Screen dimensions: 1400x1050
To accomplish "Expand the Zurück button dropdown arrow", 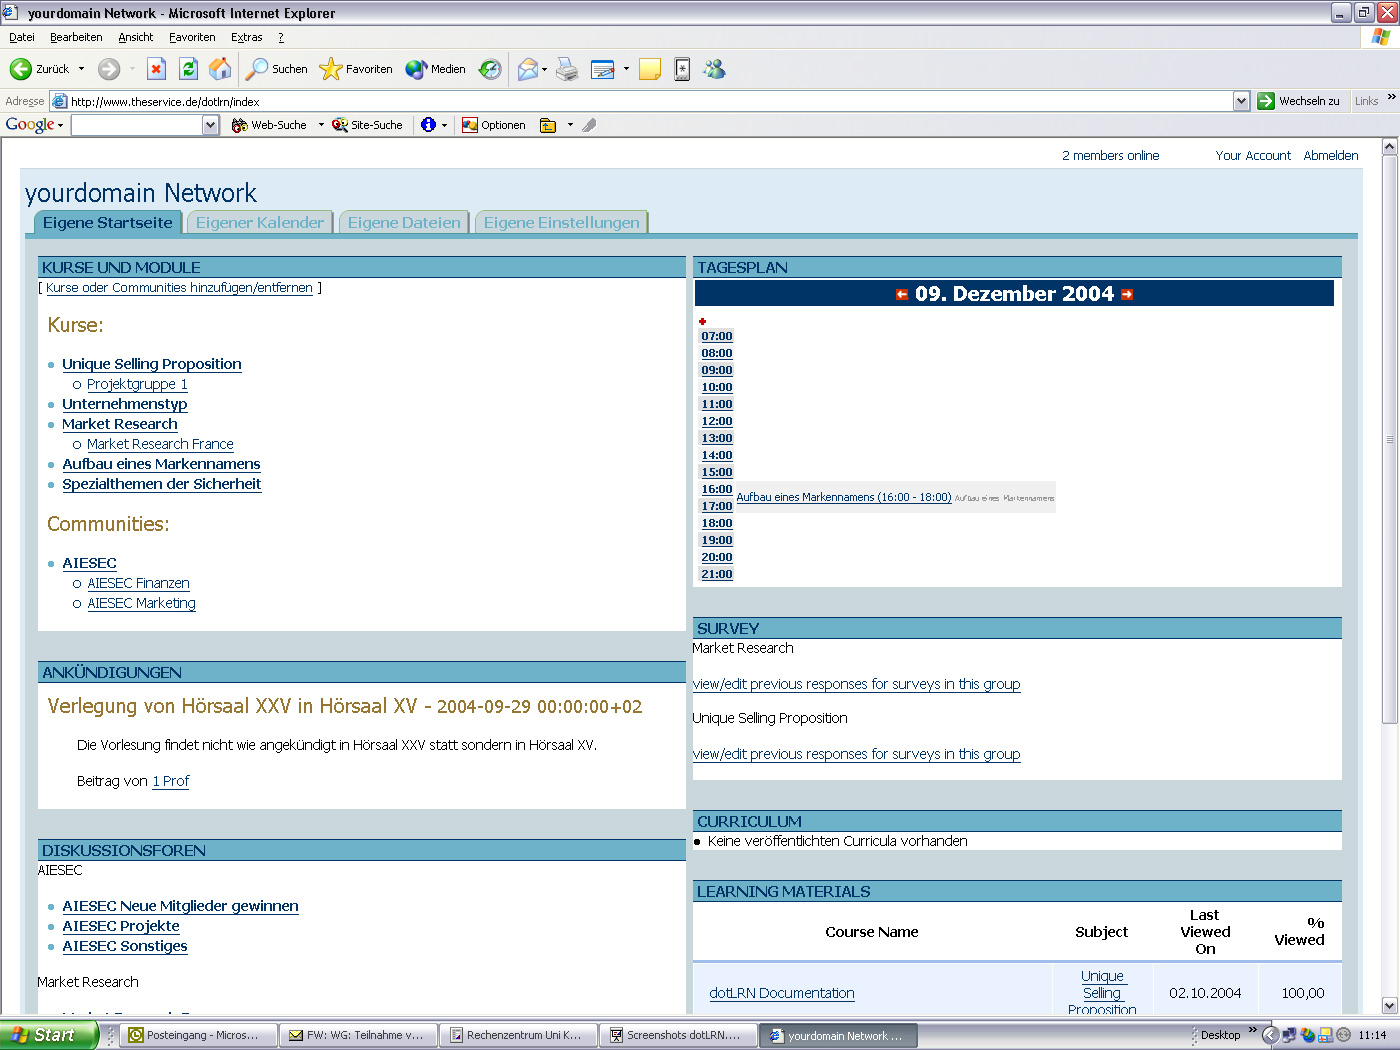I will [81, 68].
